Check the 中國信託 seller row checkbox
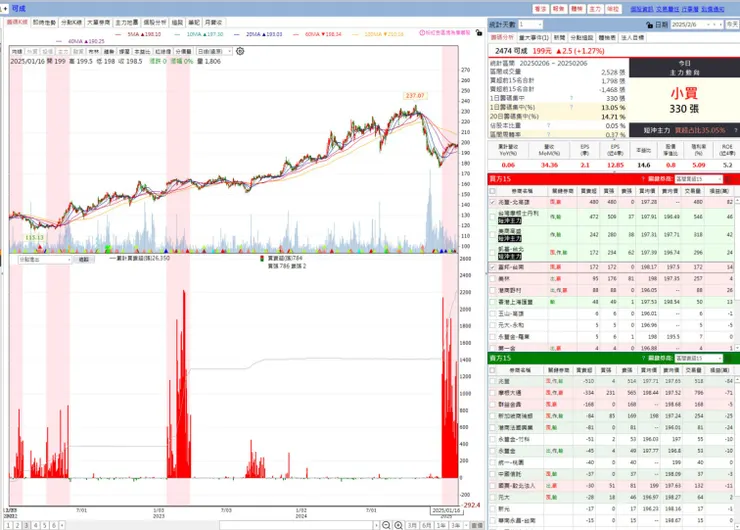740x530 pixels. pyautogui.click(x=493, y=474)
